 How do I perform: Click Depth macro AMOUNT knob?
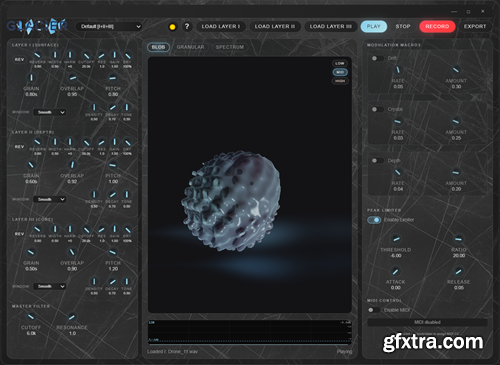(x=456, y=172)
